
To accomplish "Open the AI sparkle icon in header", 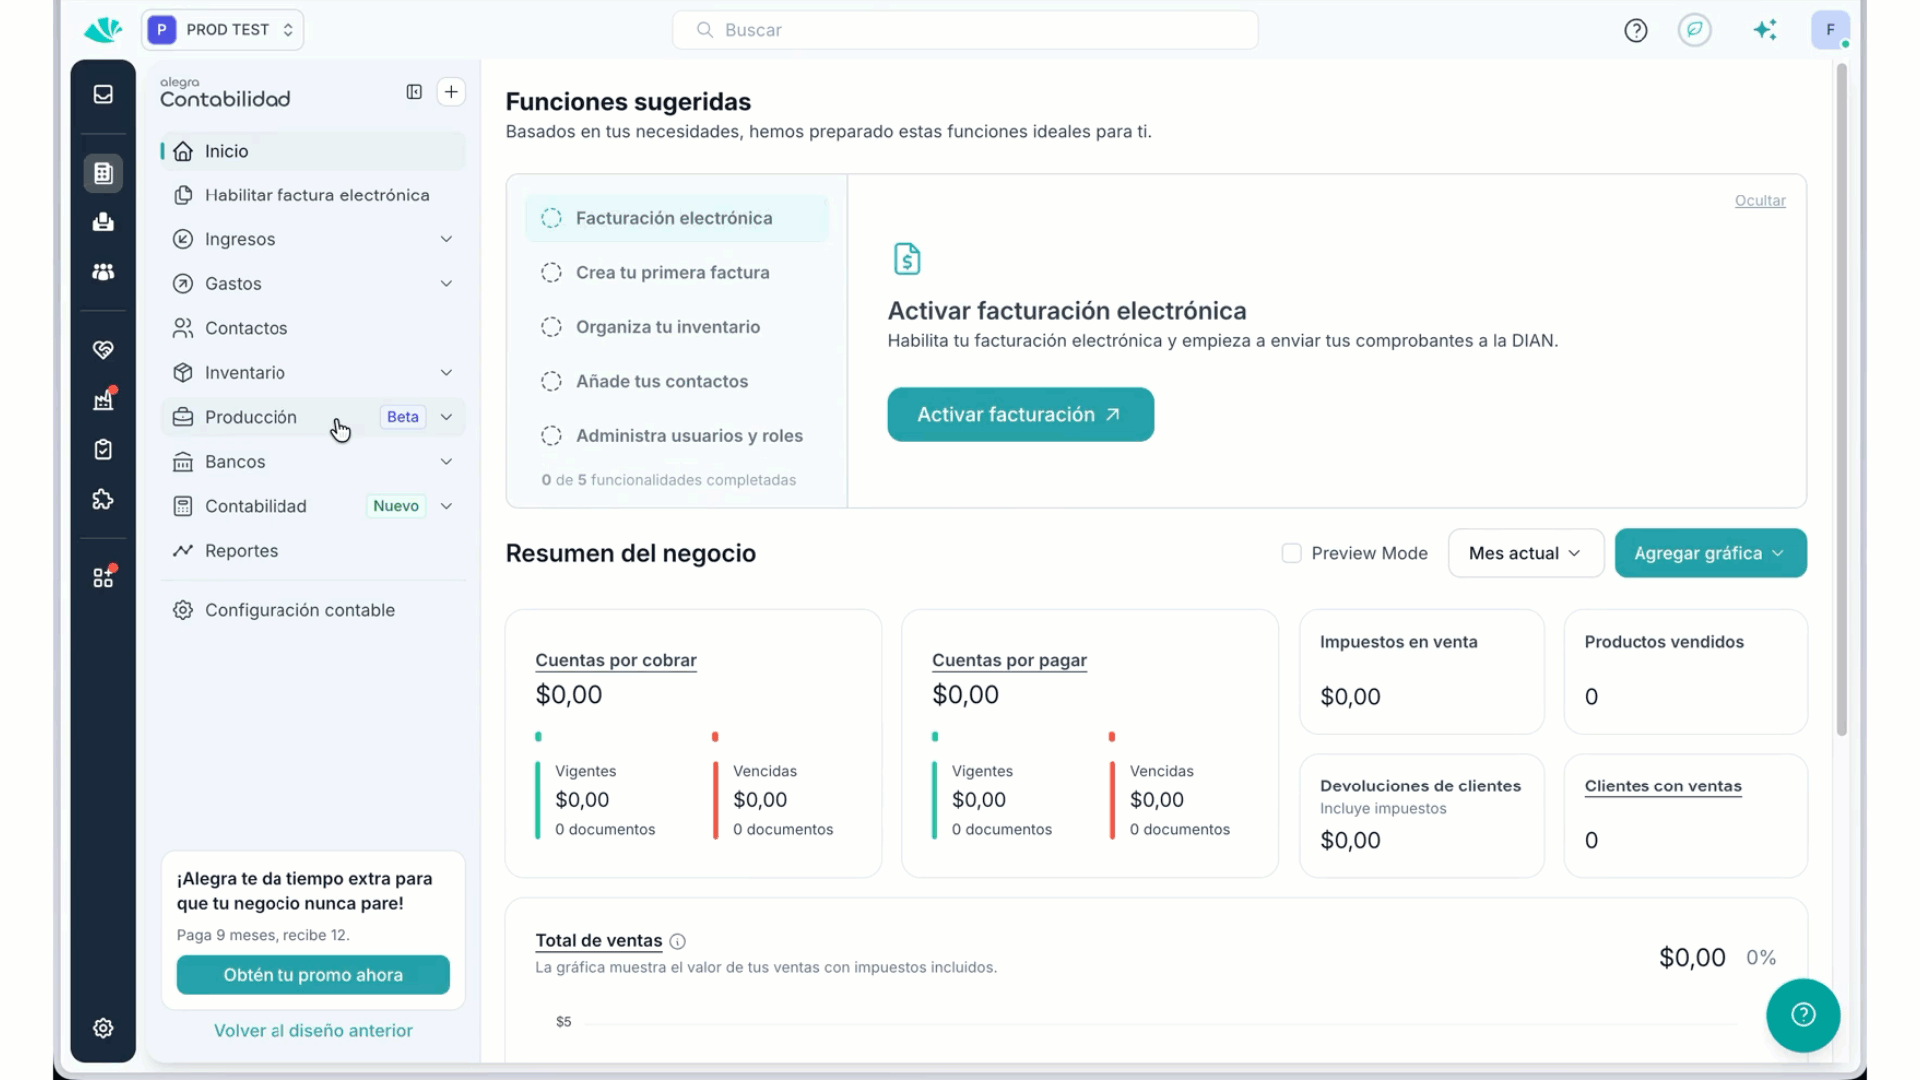I will [1765, 30].
